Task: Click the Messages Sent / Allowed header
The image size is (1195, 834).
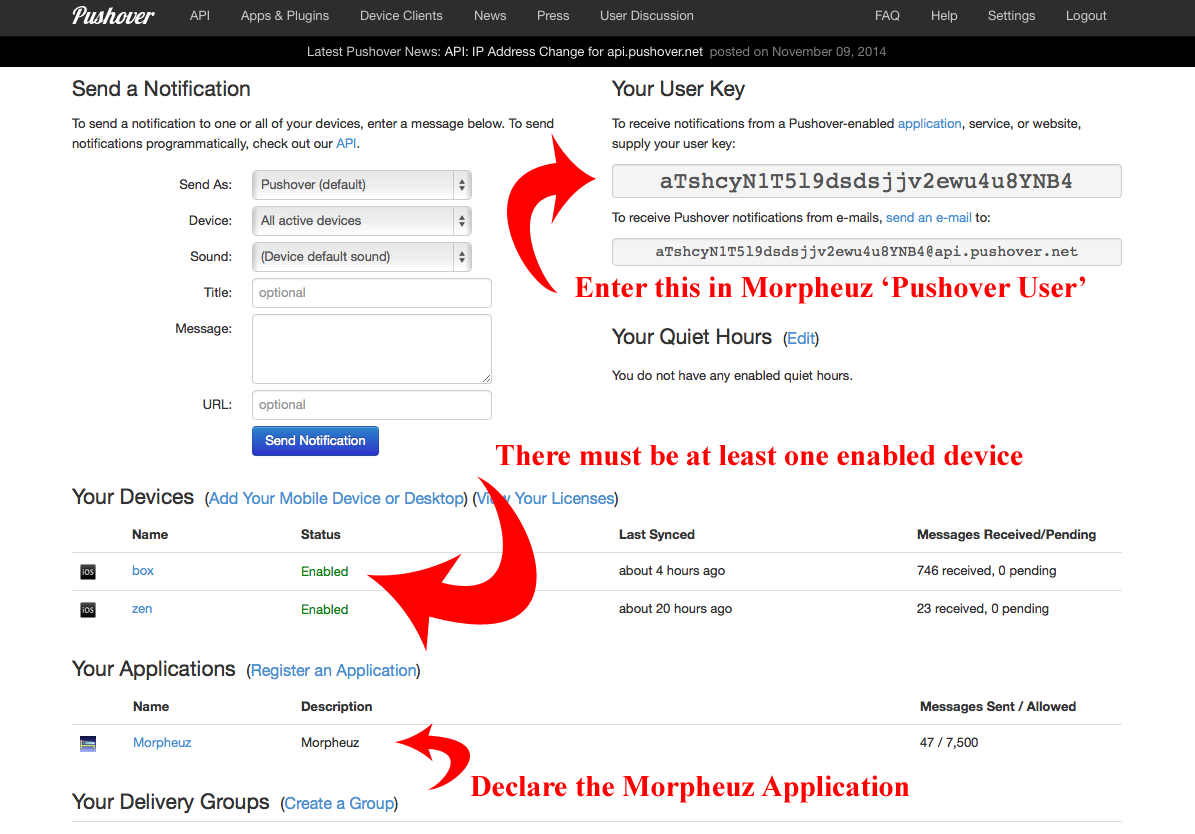Action: tap(998, 707)
